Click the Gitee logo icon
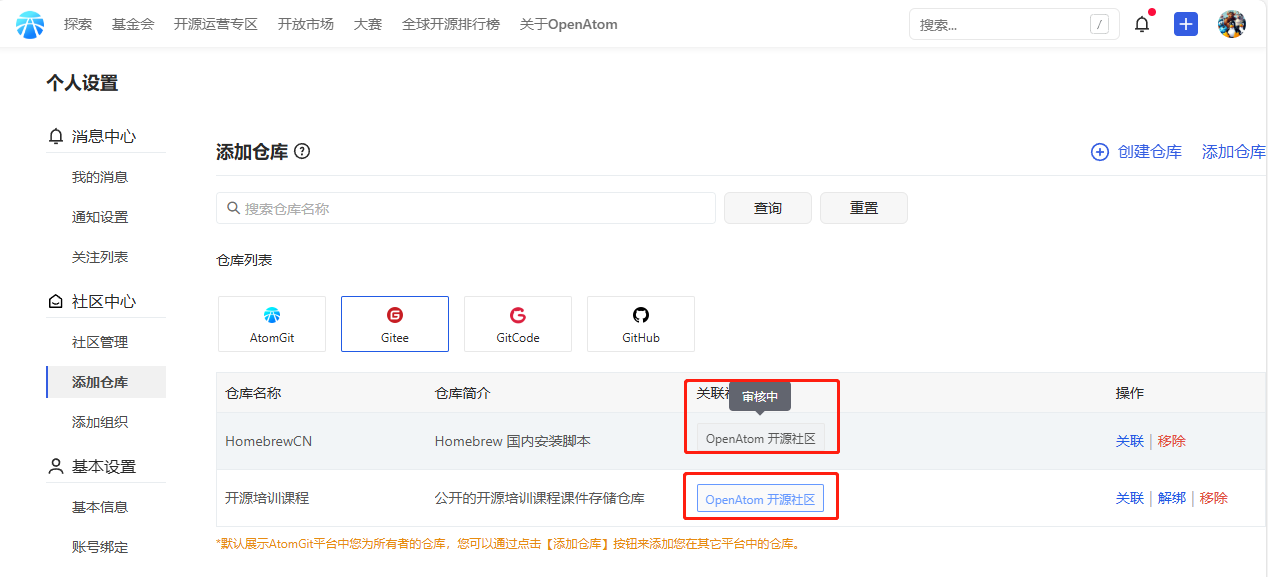 395,315
